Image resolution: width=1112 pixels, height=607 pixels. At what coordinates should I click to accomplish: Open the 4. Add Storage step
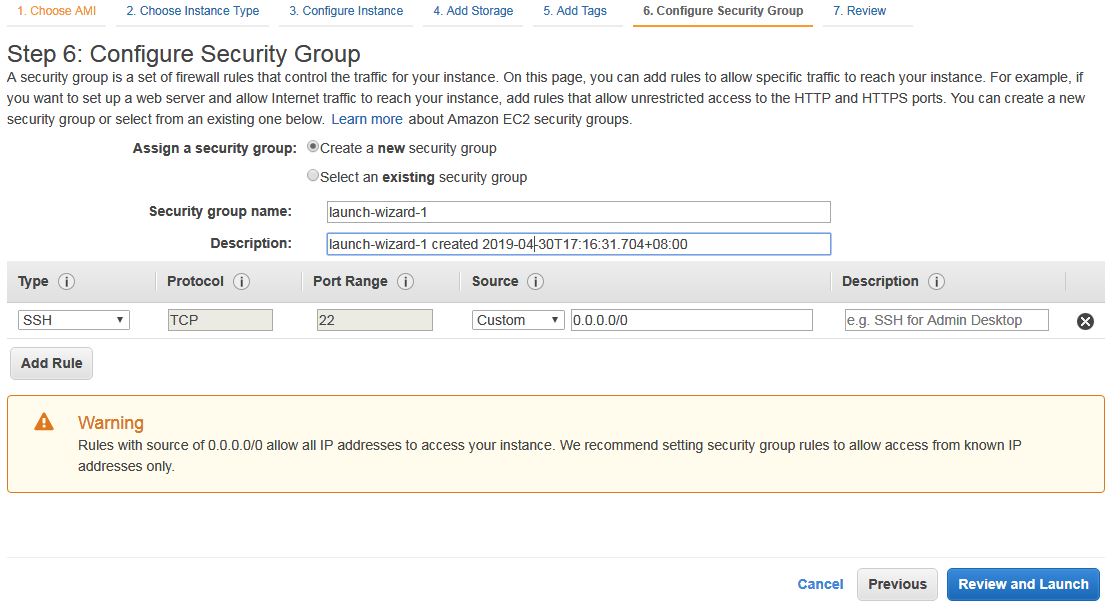pyautogui.click(x=473, y=11)
